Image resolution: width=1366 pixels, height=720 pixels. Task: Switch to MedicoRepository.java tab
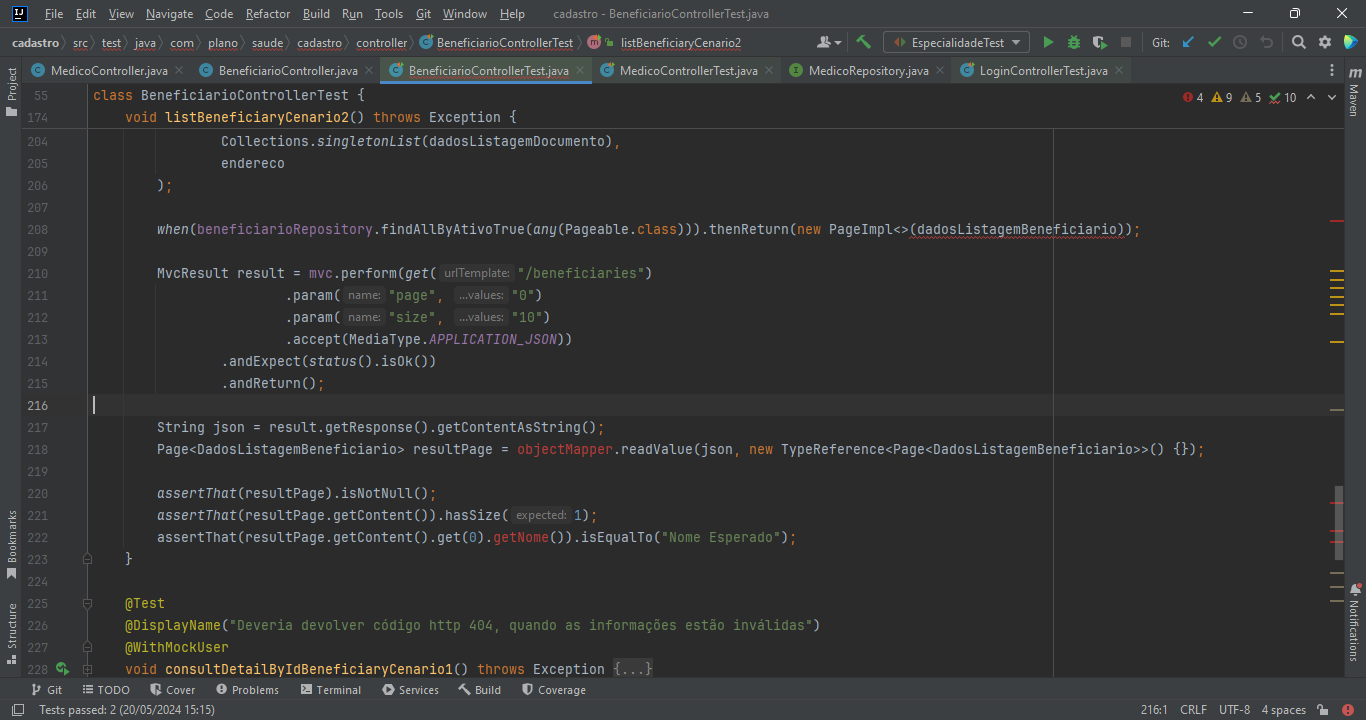coord(868,71)
